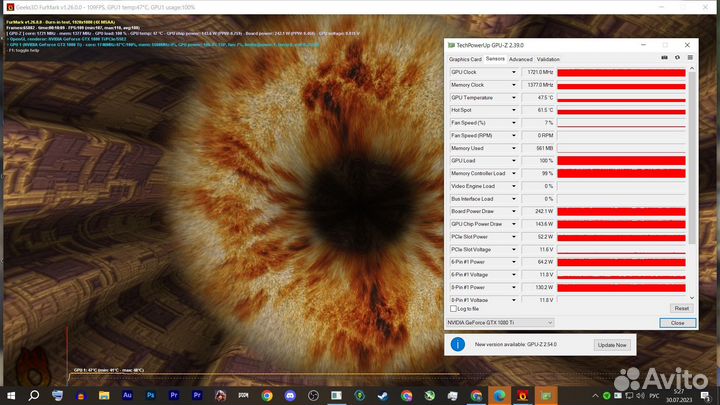Click the GPU-Z refresh icon

[677, 59]
